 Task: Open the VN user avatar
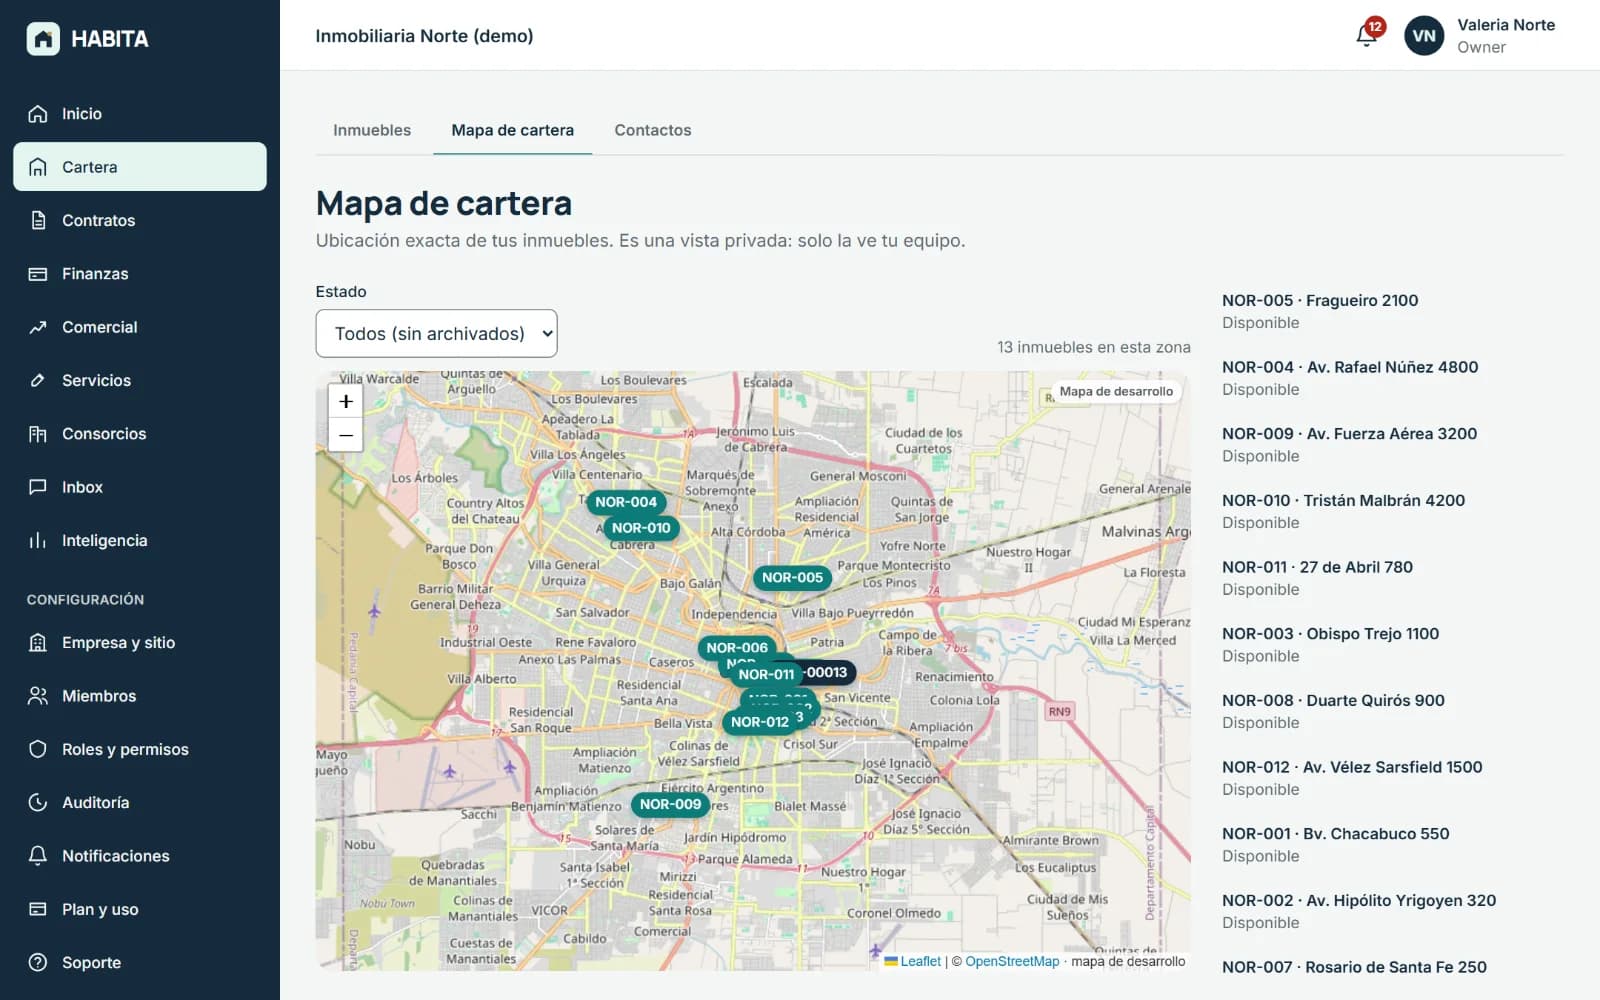[x=1424, y=36]
